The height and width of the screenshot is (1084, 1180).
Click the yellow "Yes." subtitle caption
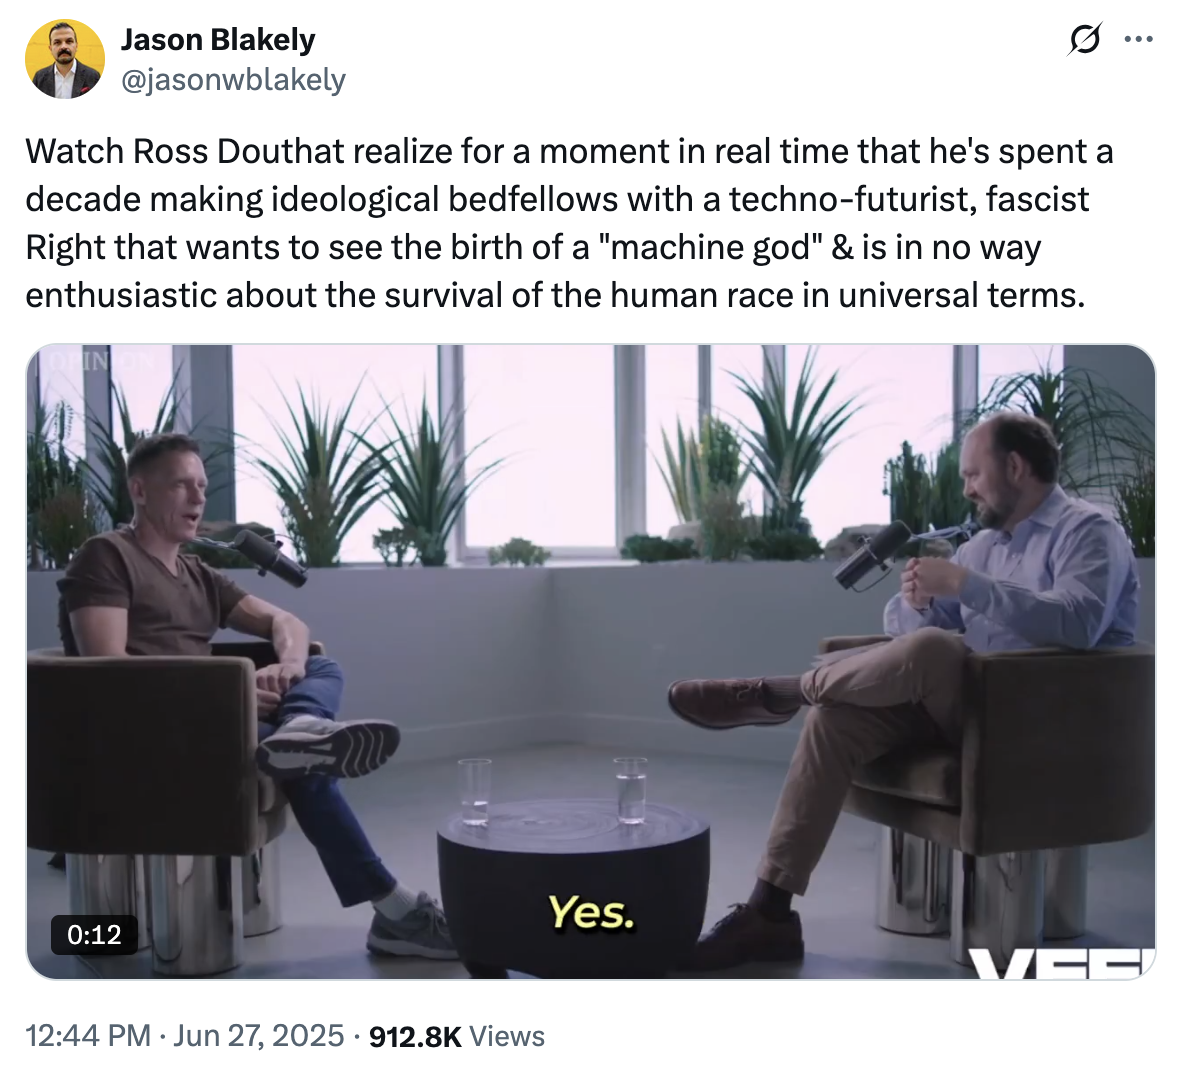tap(590, 912)
